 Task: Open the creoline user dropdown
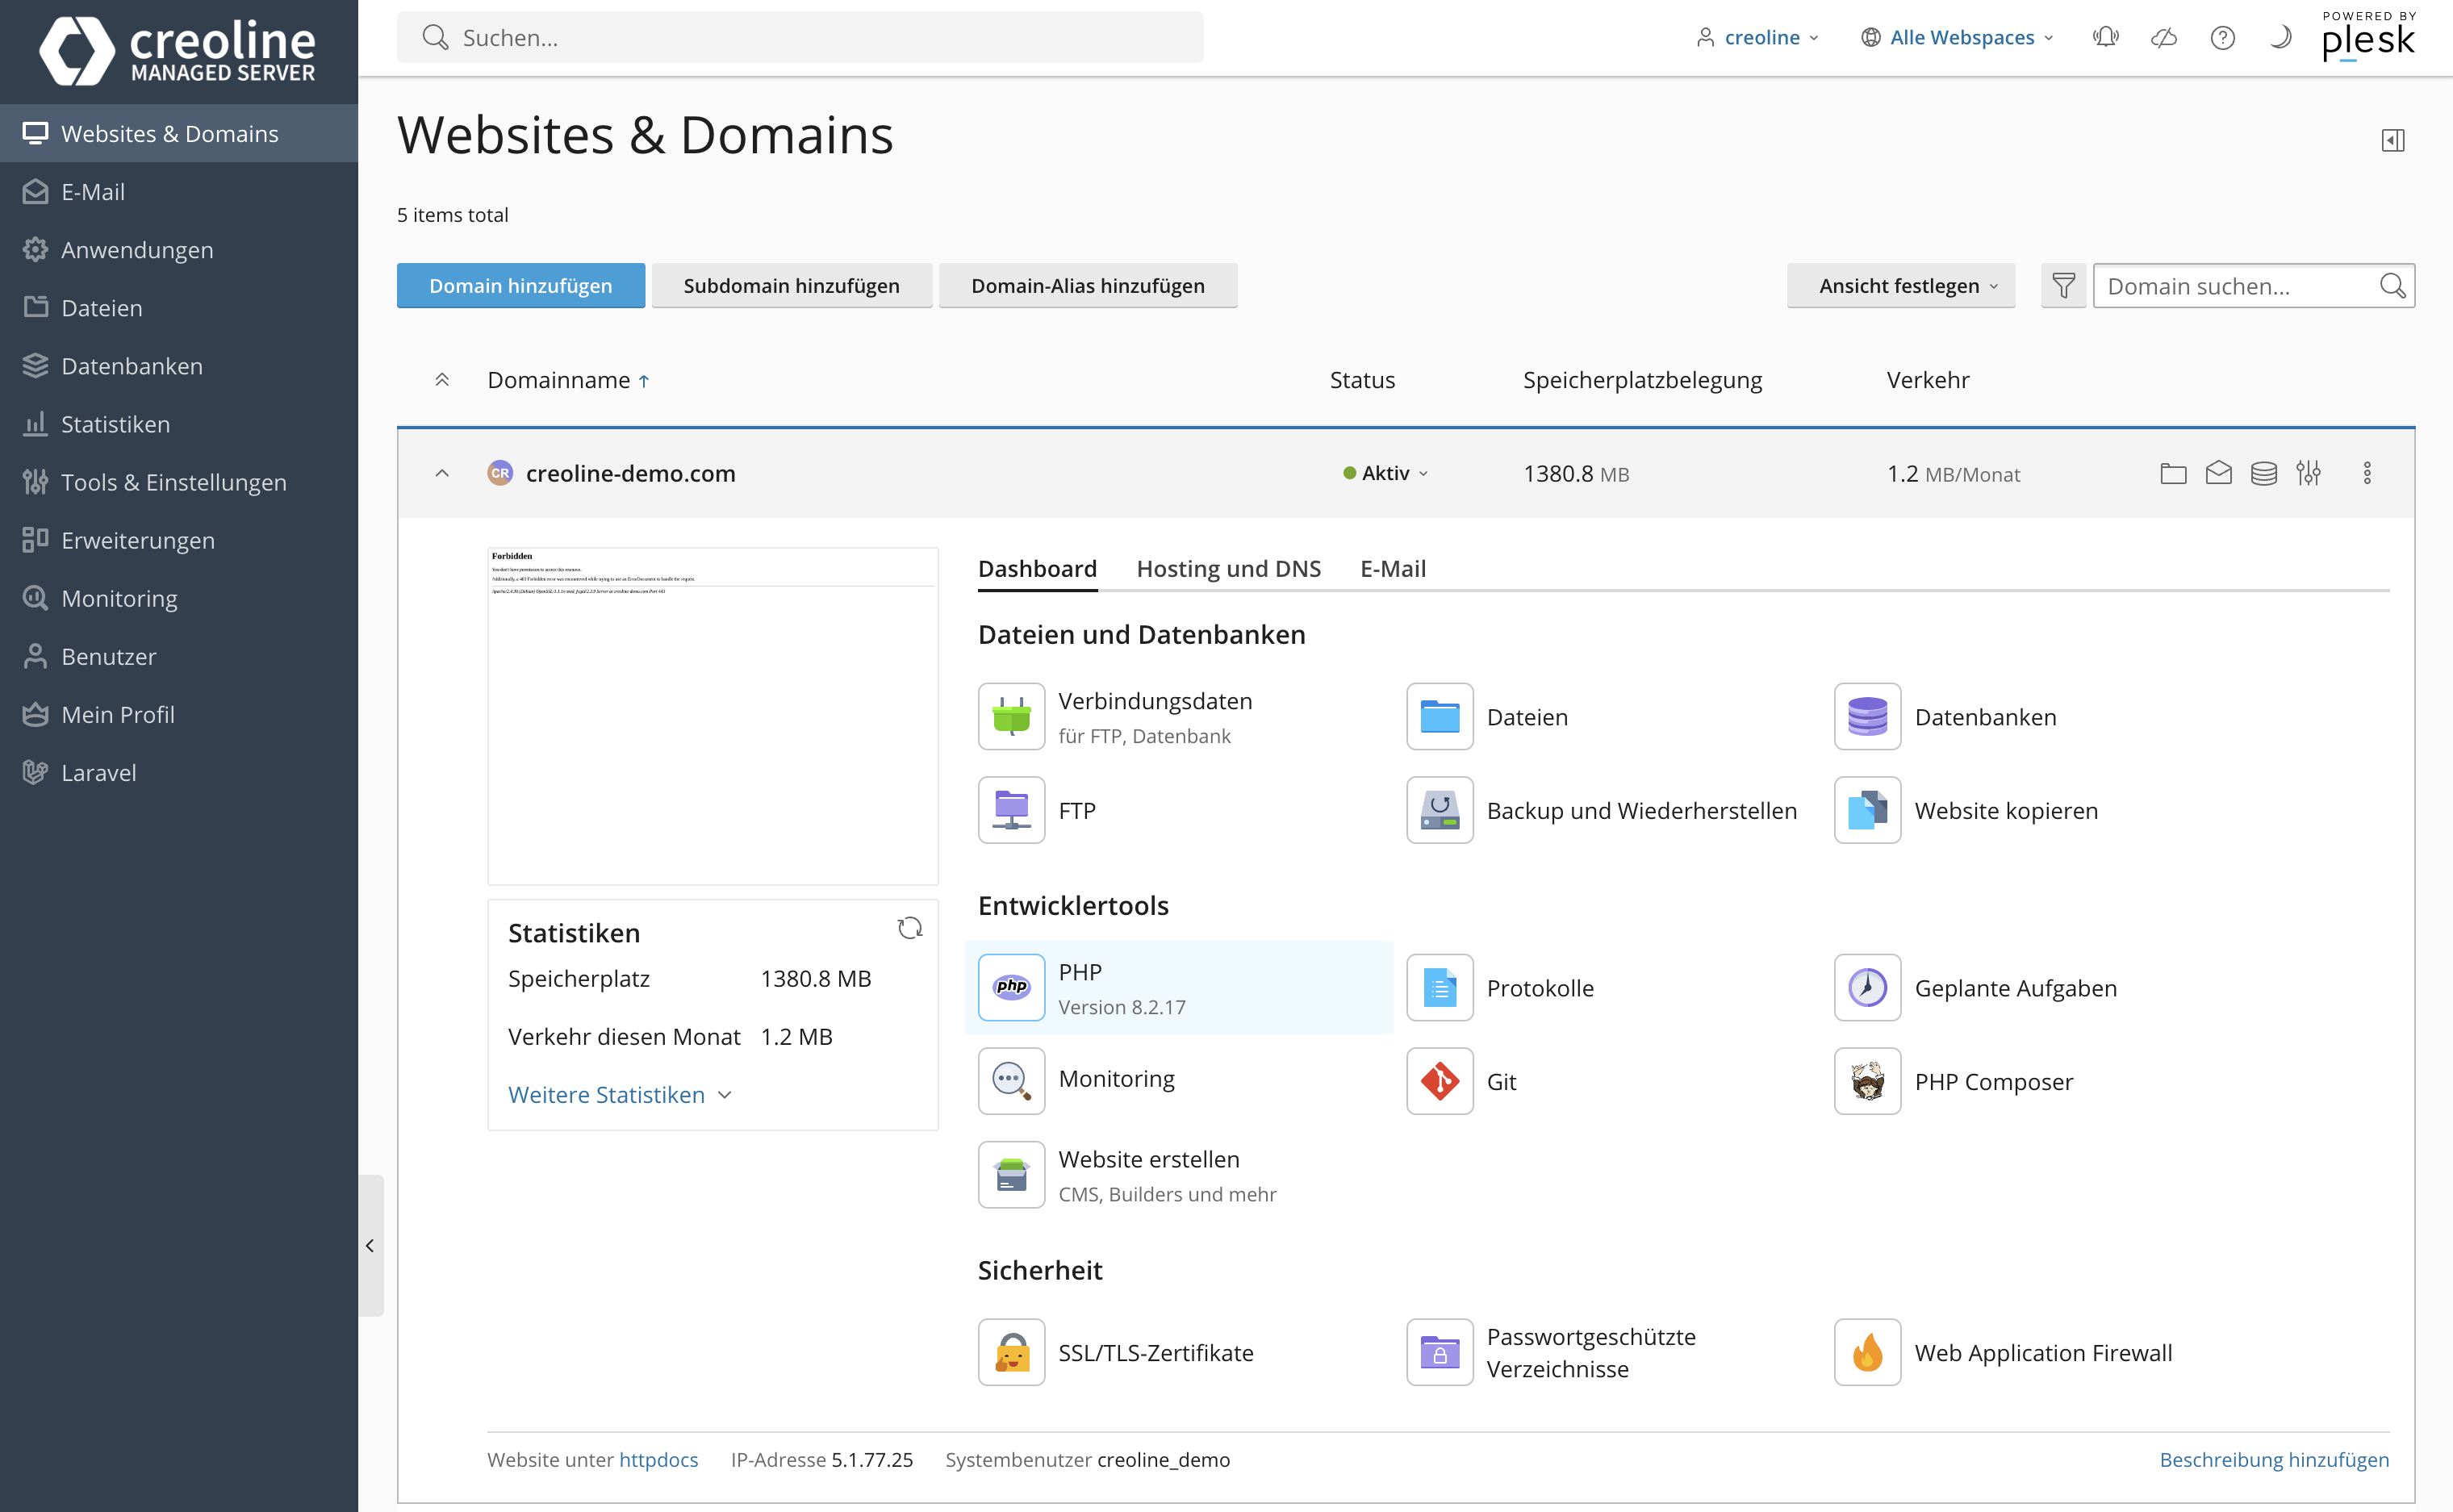point(1758,38)
